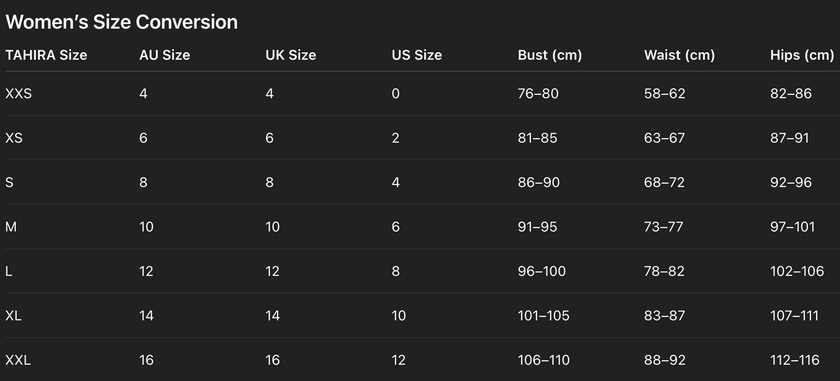Click the M size row label
Viewport: 840px width, 381px height.
tap(11, 227)
